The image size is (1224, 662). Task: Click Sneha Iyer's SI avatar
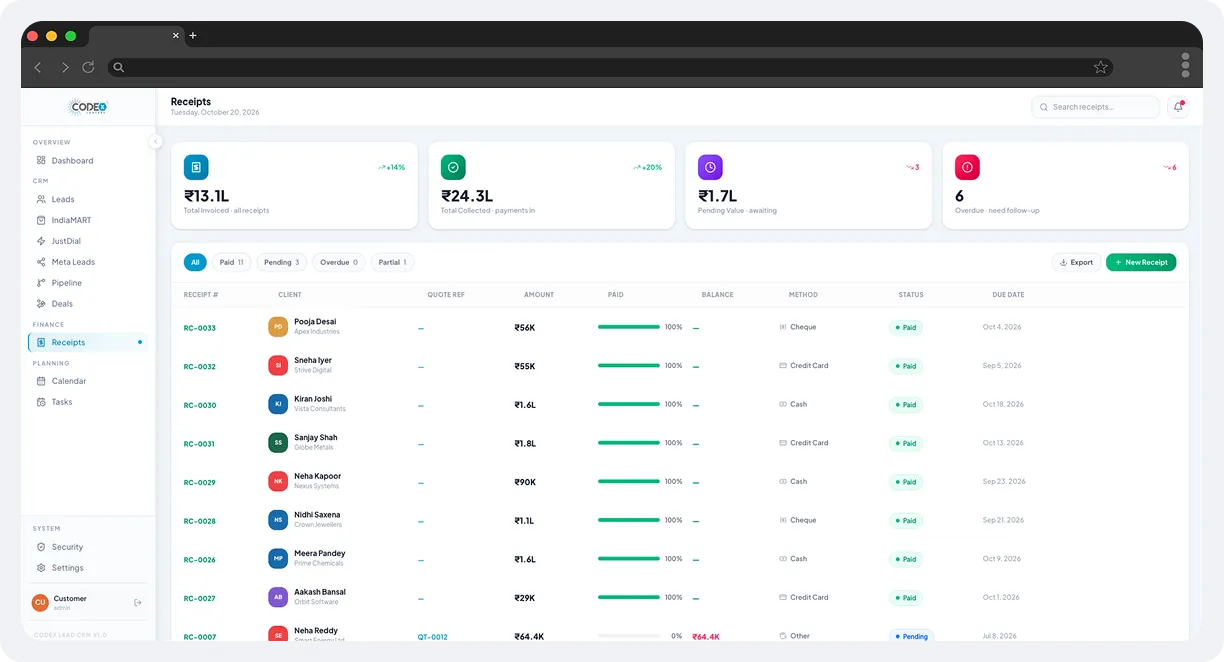coord(278,366)
